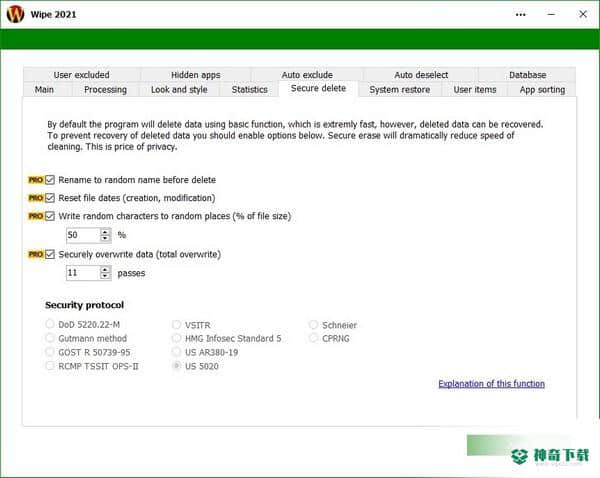Select RCMP TSSIT OPS-II protocol

pyautogui.click(x=49, y=365)
